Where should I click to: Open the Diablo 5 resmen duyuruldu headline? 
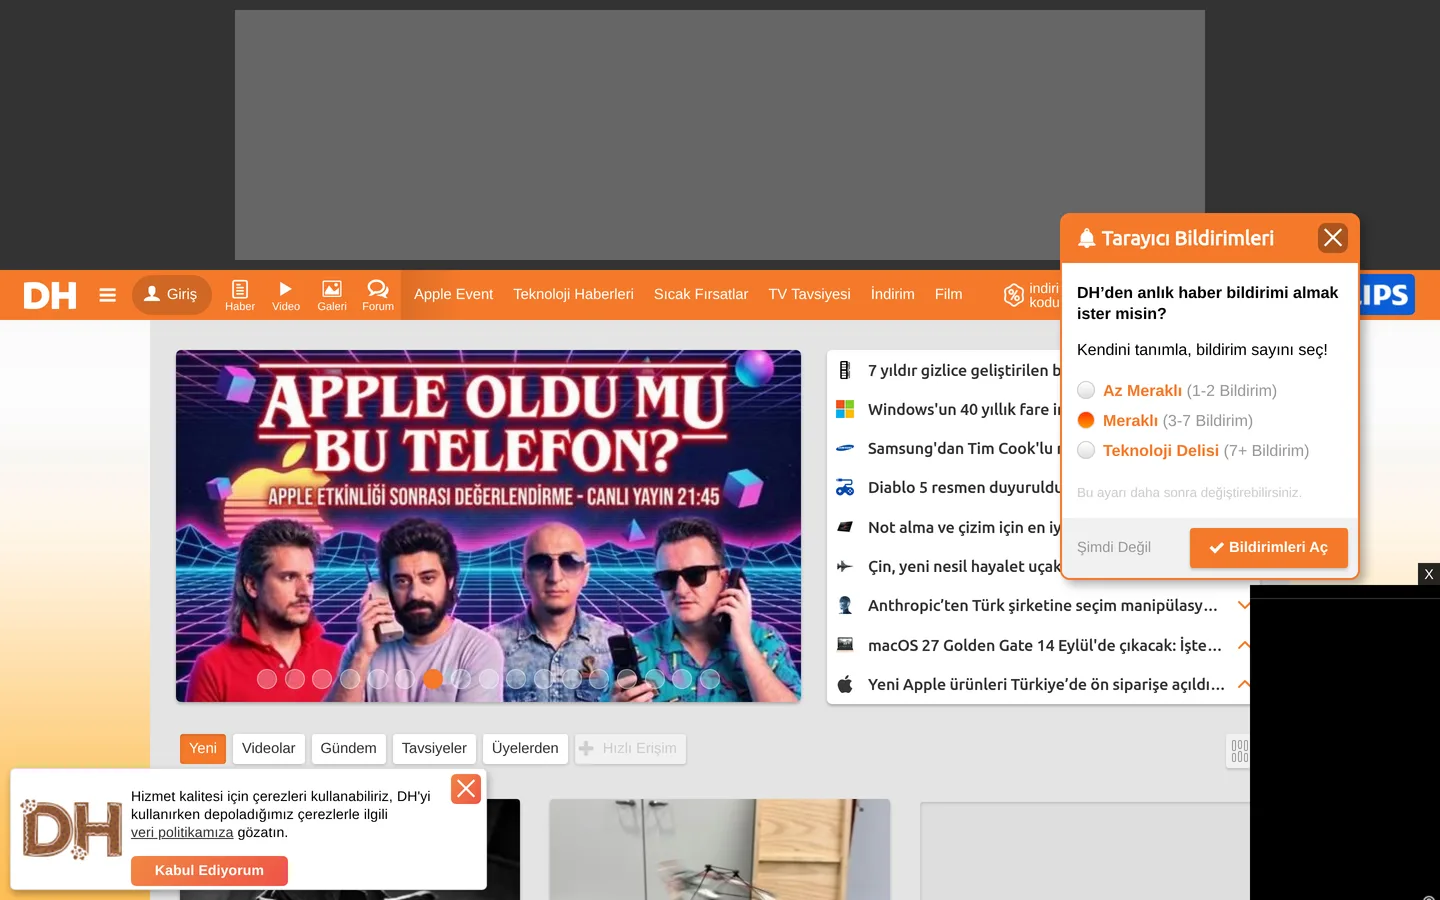pyautogui.click(x=964, y=487)
